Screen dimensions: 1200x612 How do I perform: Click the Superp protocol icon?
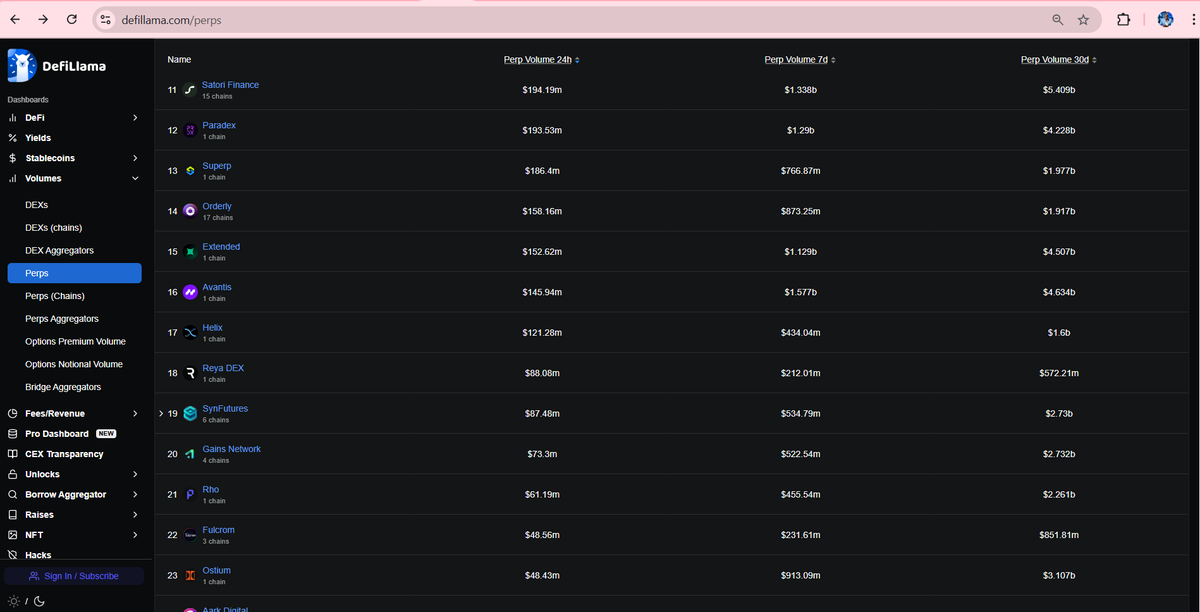tap(190, 171)
